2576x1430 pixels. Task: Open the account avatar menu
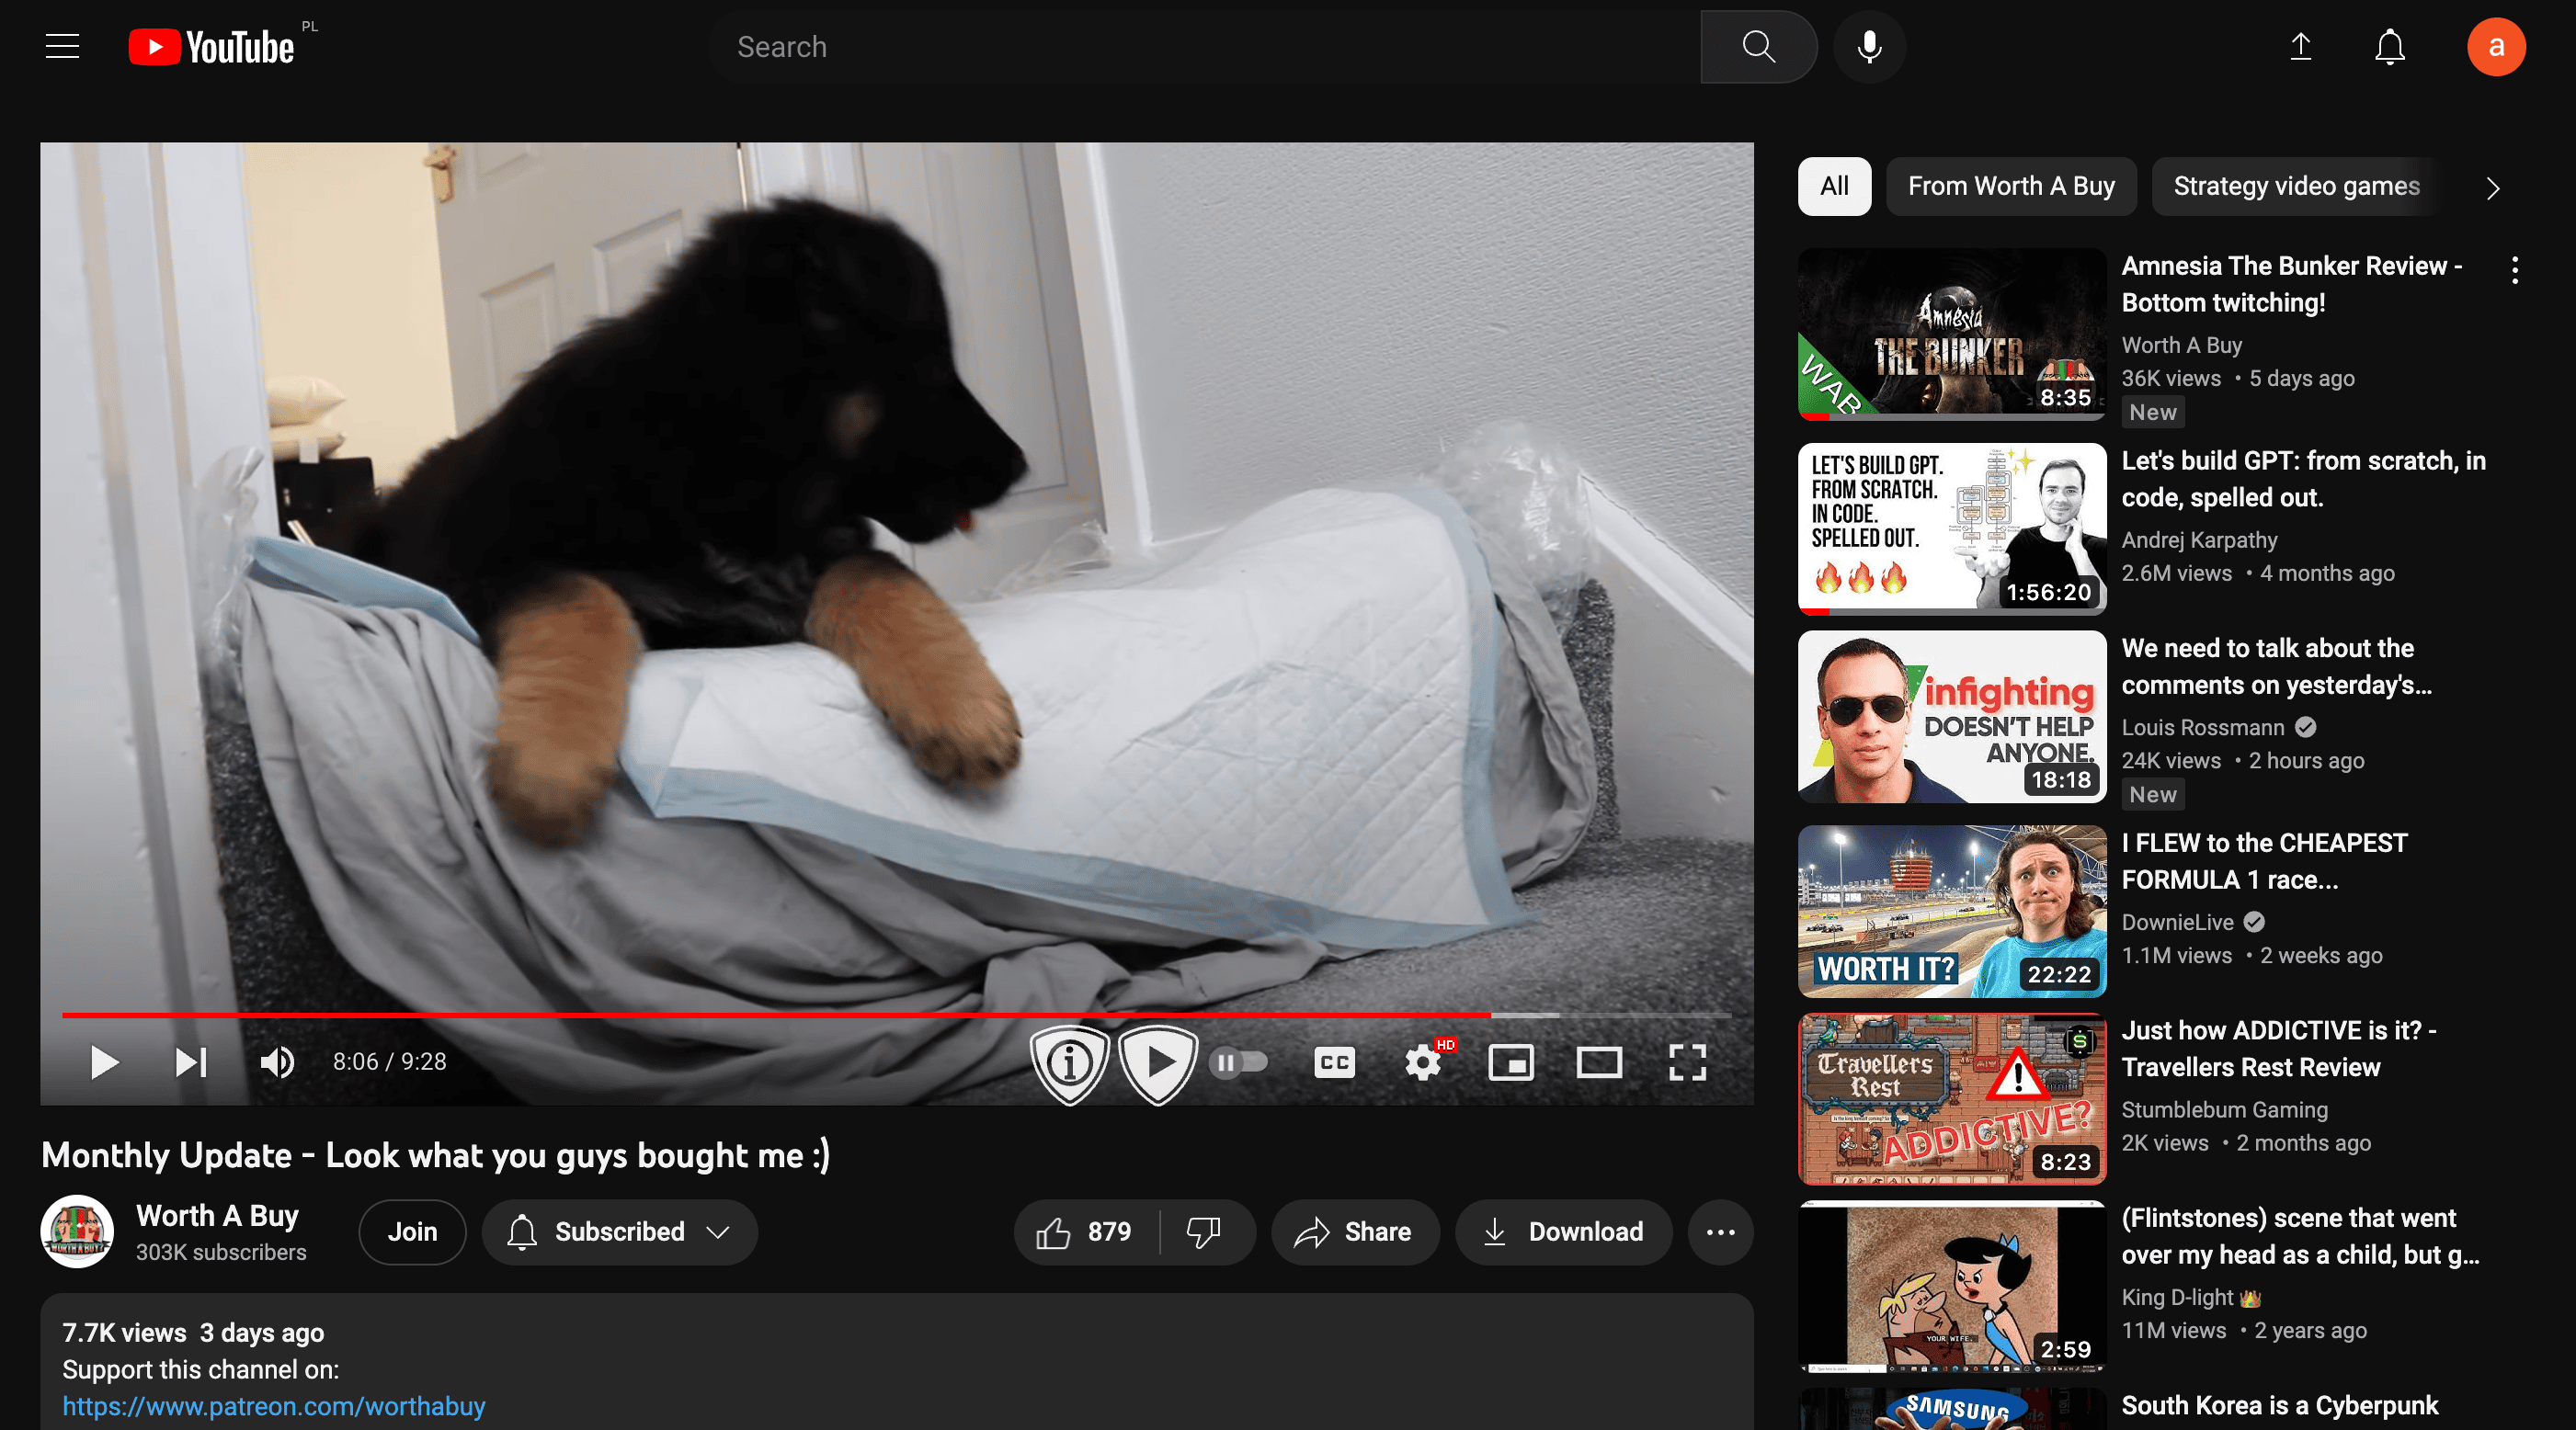tap(2495, 47)
